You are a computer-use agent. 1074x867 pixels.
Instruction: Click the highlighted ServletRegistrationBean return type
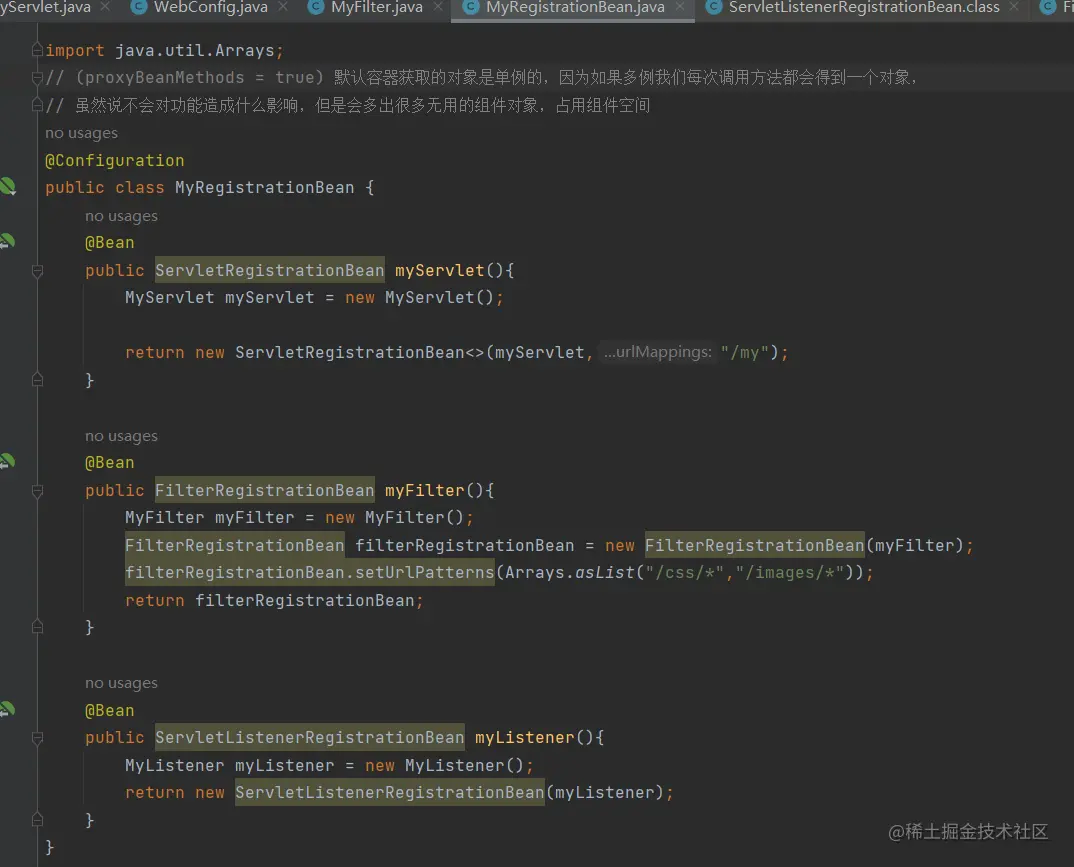coord(270,271)
